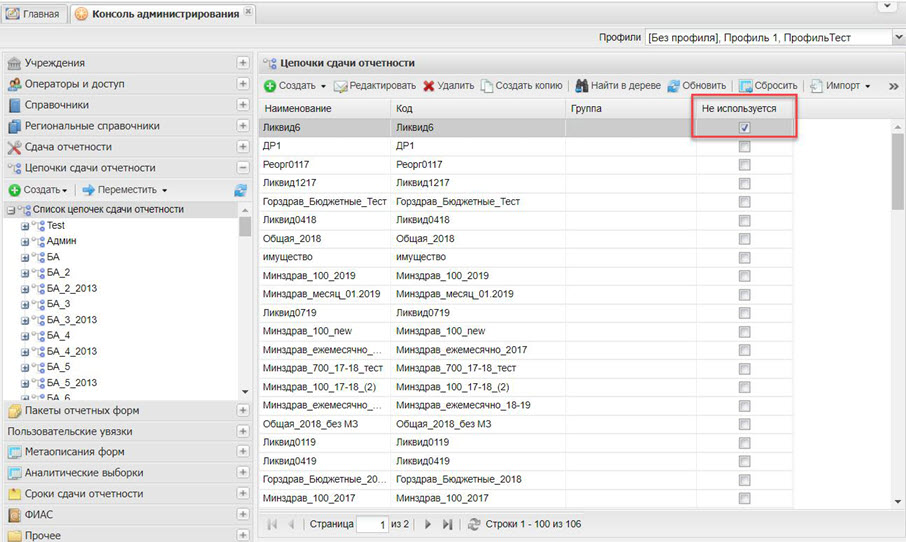Go to next page in pager
The image size is (906, 542).
coord(428,524)
